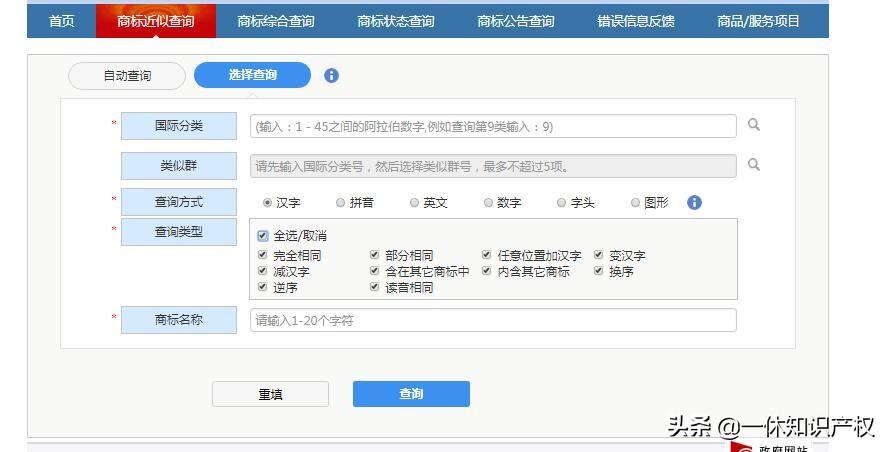Click the 查询方式 field label
The height and width of the screenshot is (452, 889).
click(x=179, y=202)
